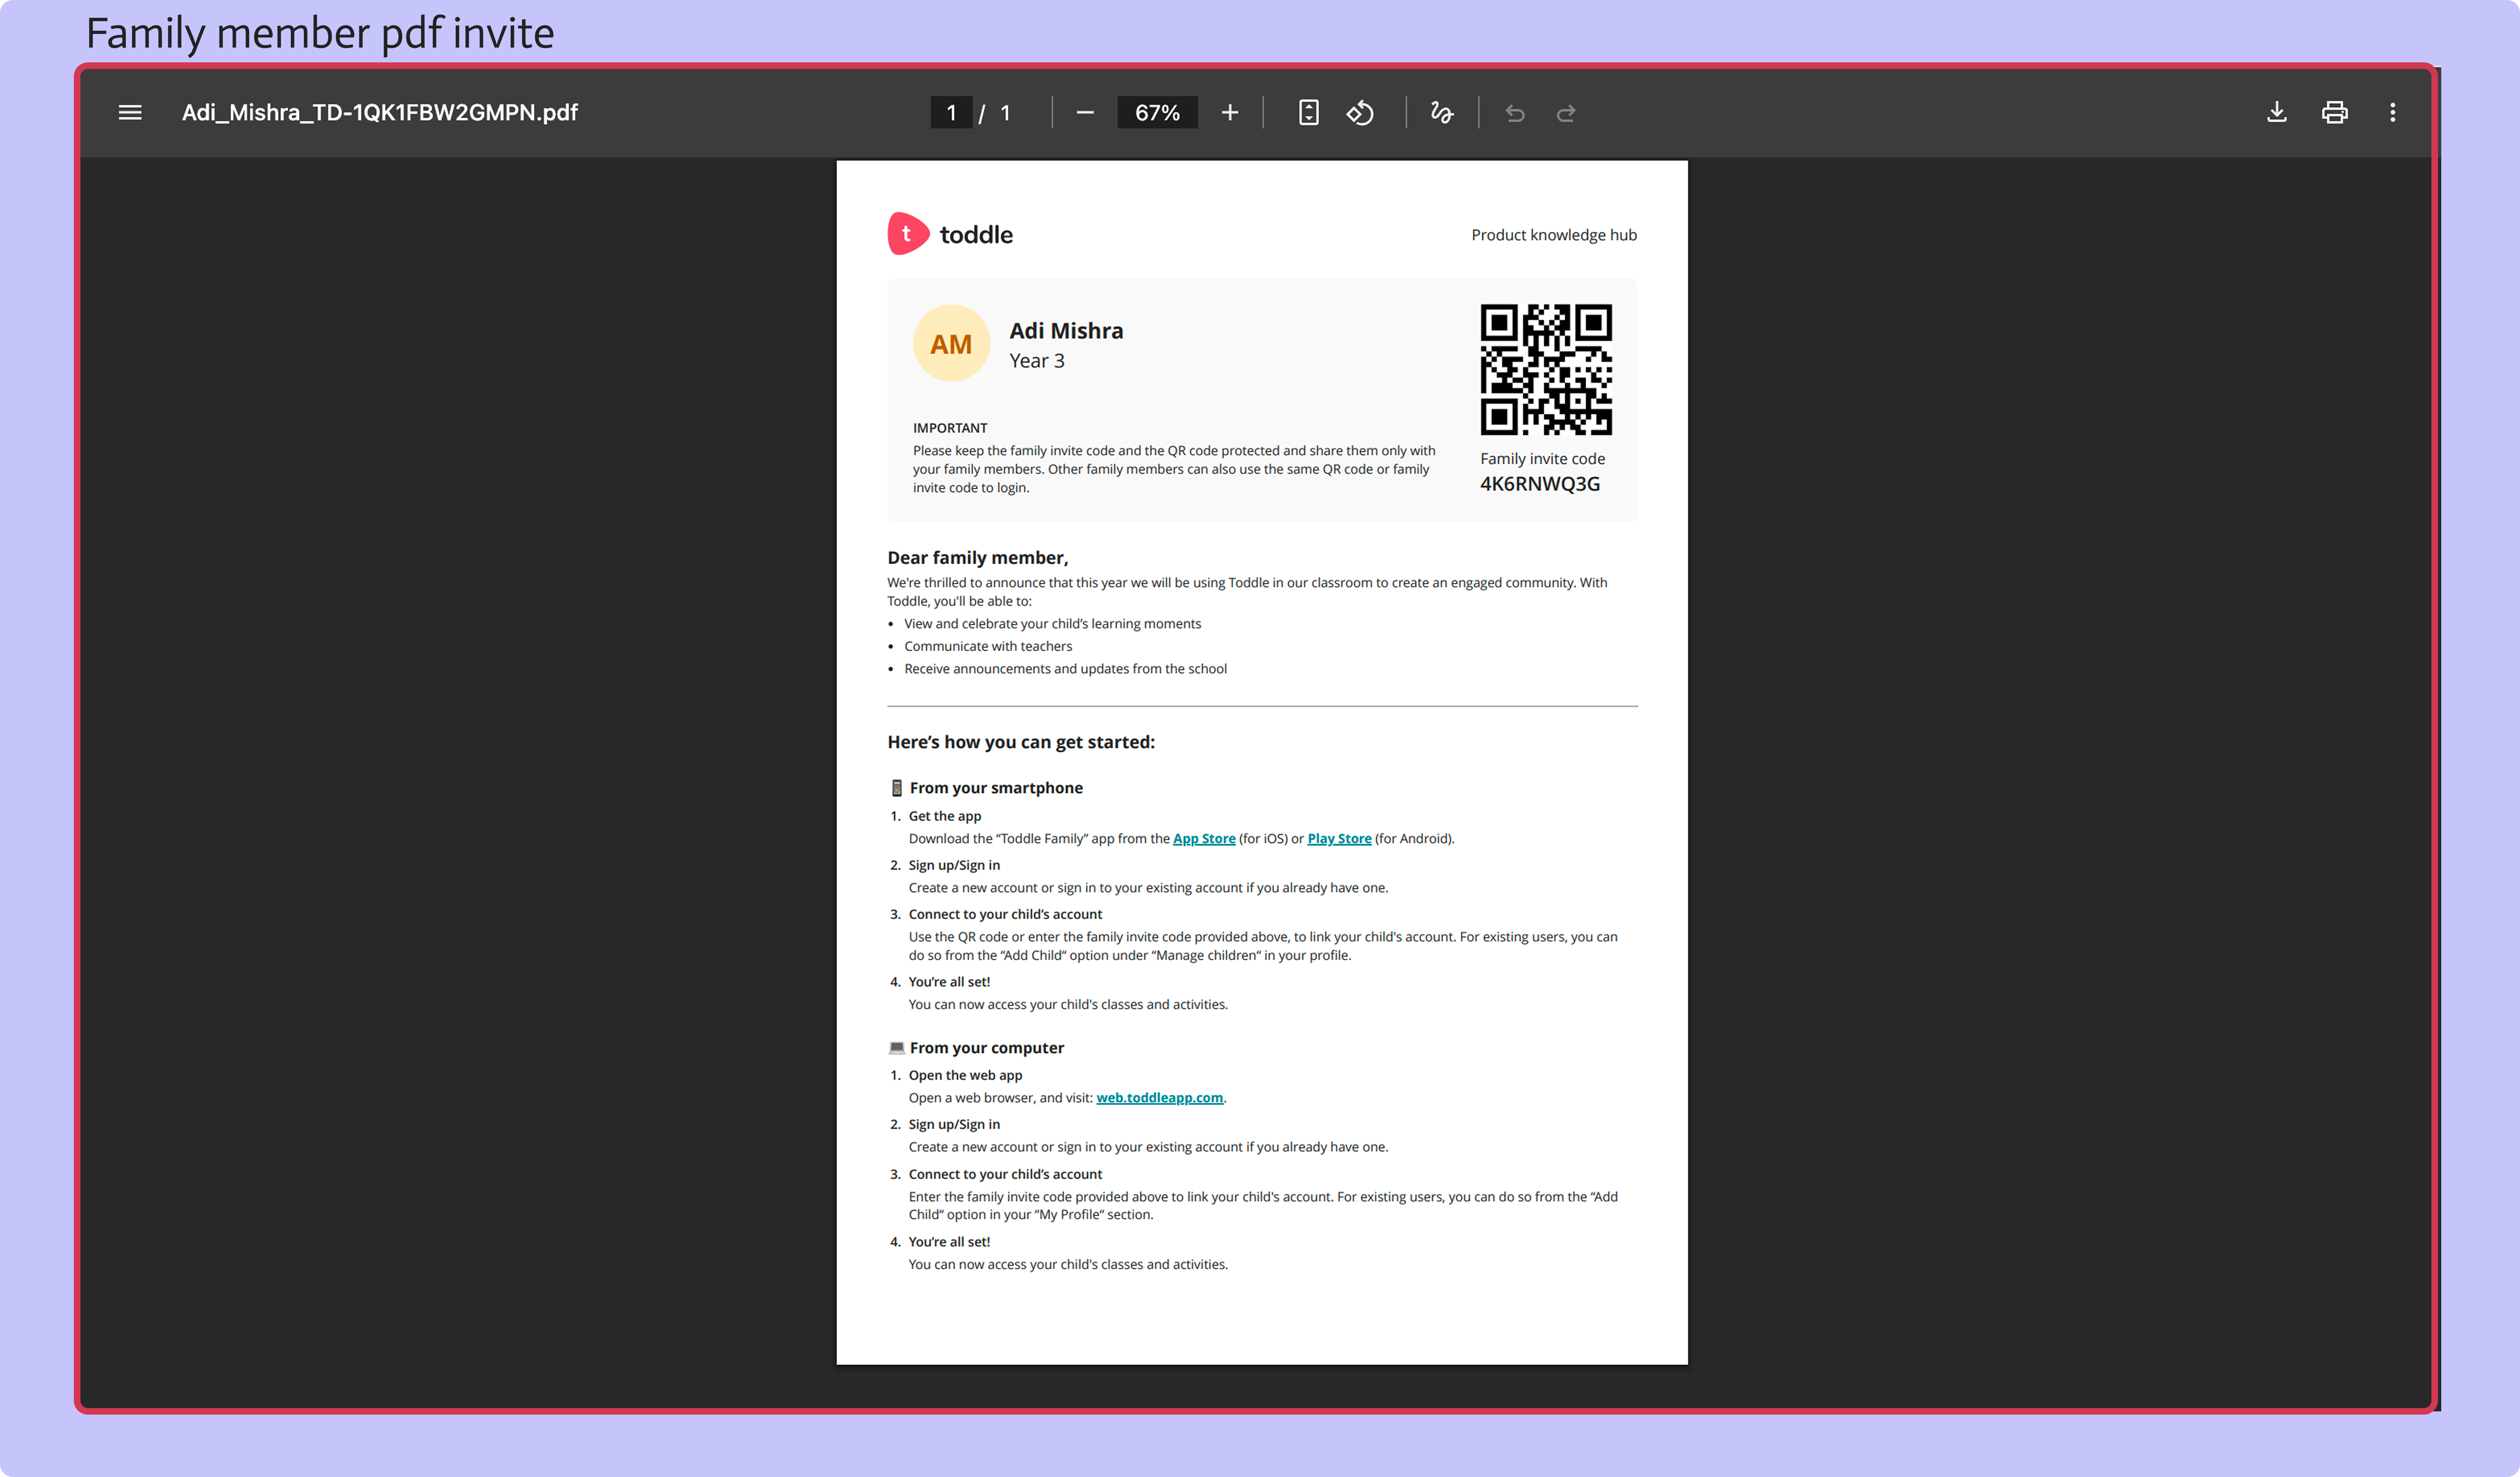Open the Play Store link
Image resolution: width=2520 pixels, height=1477 pixels.
[1339, 839]
